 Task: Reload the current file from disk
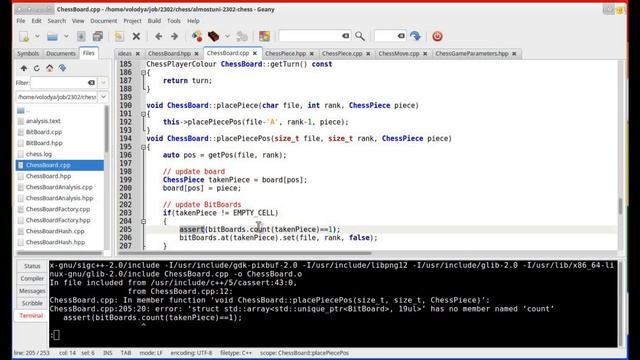tap(119, 36)
